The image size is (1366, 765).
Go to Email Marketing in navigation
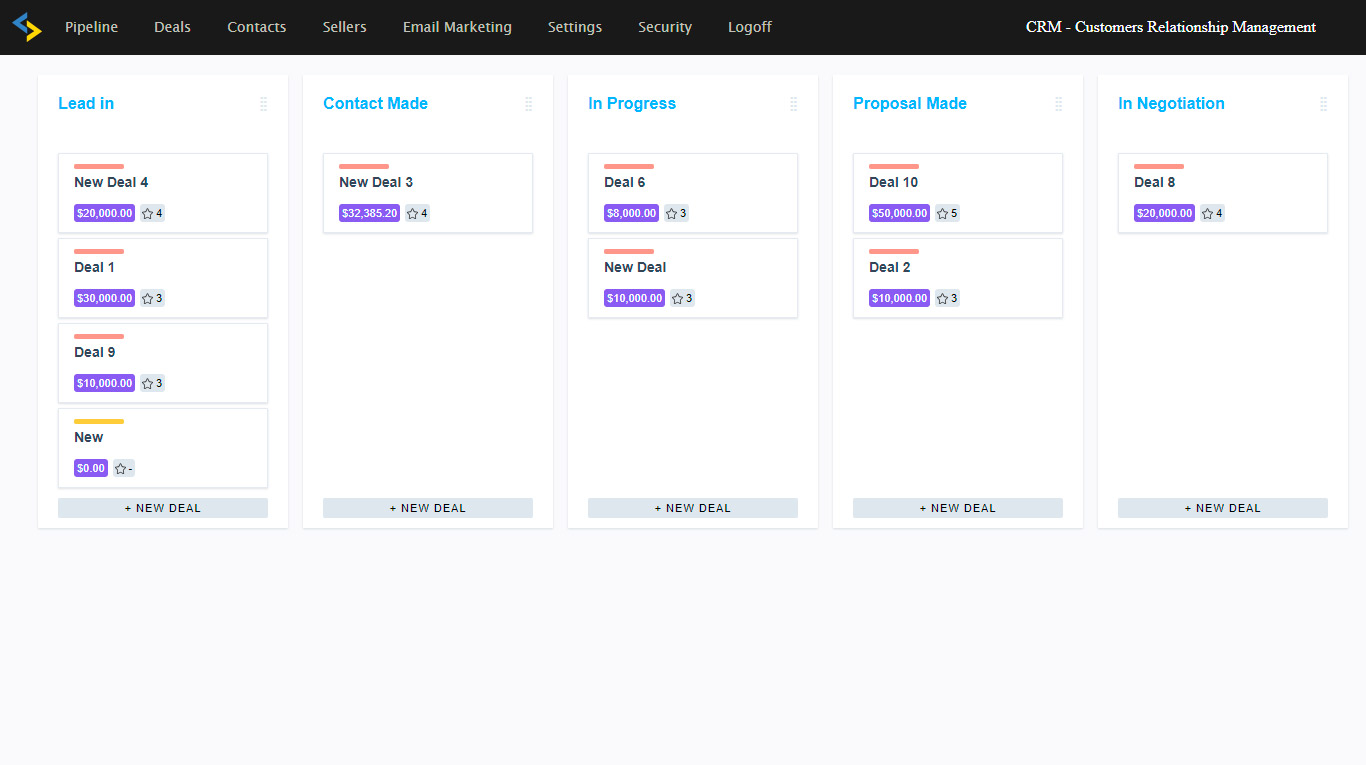457,27
